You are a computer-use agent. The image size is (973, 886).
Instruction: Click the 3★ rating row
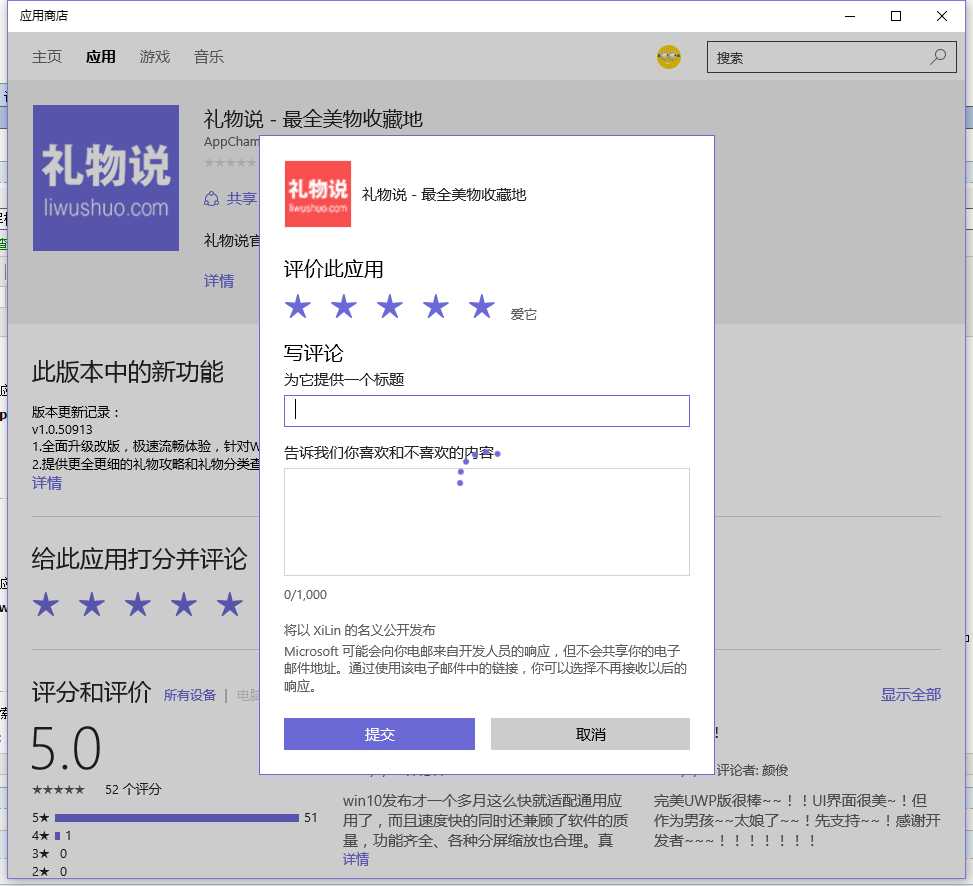50,854
